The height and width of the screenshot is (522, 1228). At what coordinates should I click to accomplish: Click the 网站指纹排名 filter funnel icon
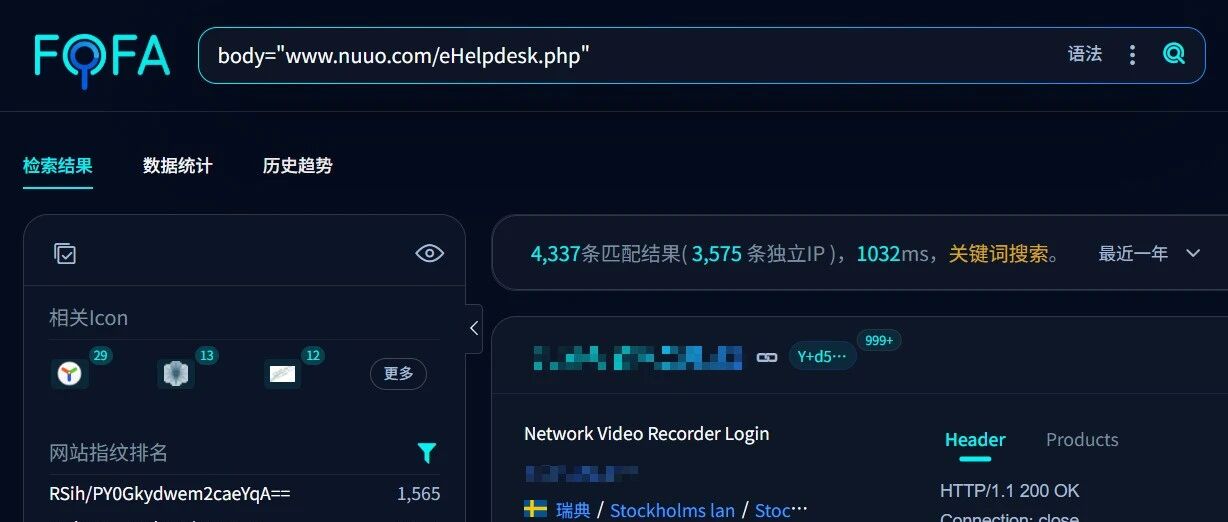(x=427, y=453)
